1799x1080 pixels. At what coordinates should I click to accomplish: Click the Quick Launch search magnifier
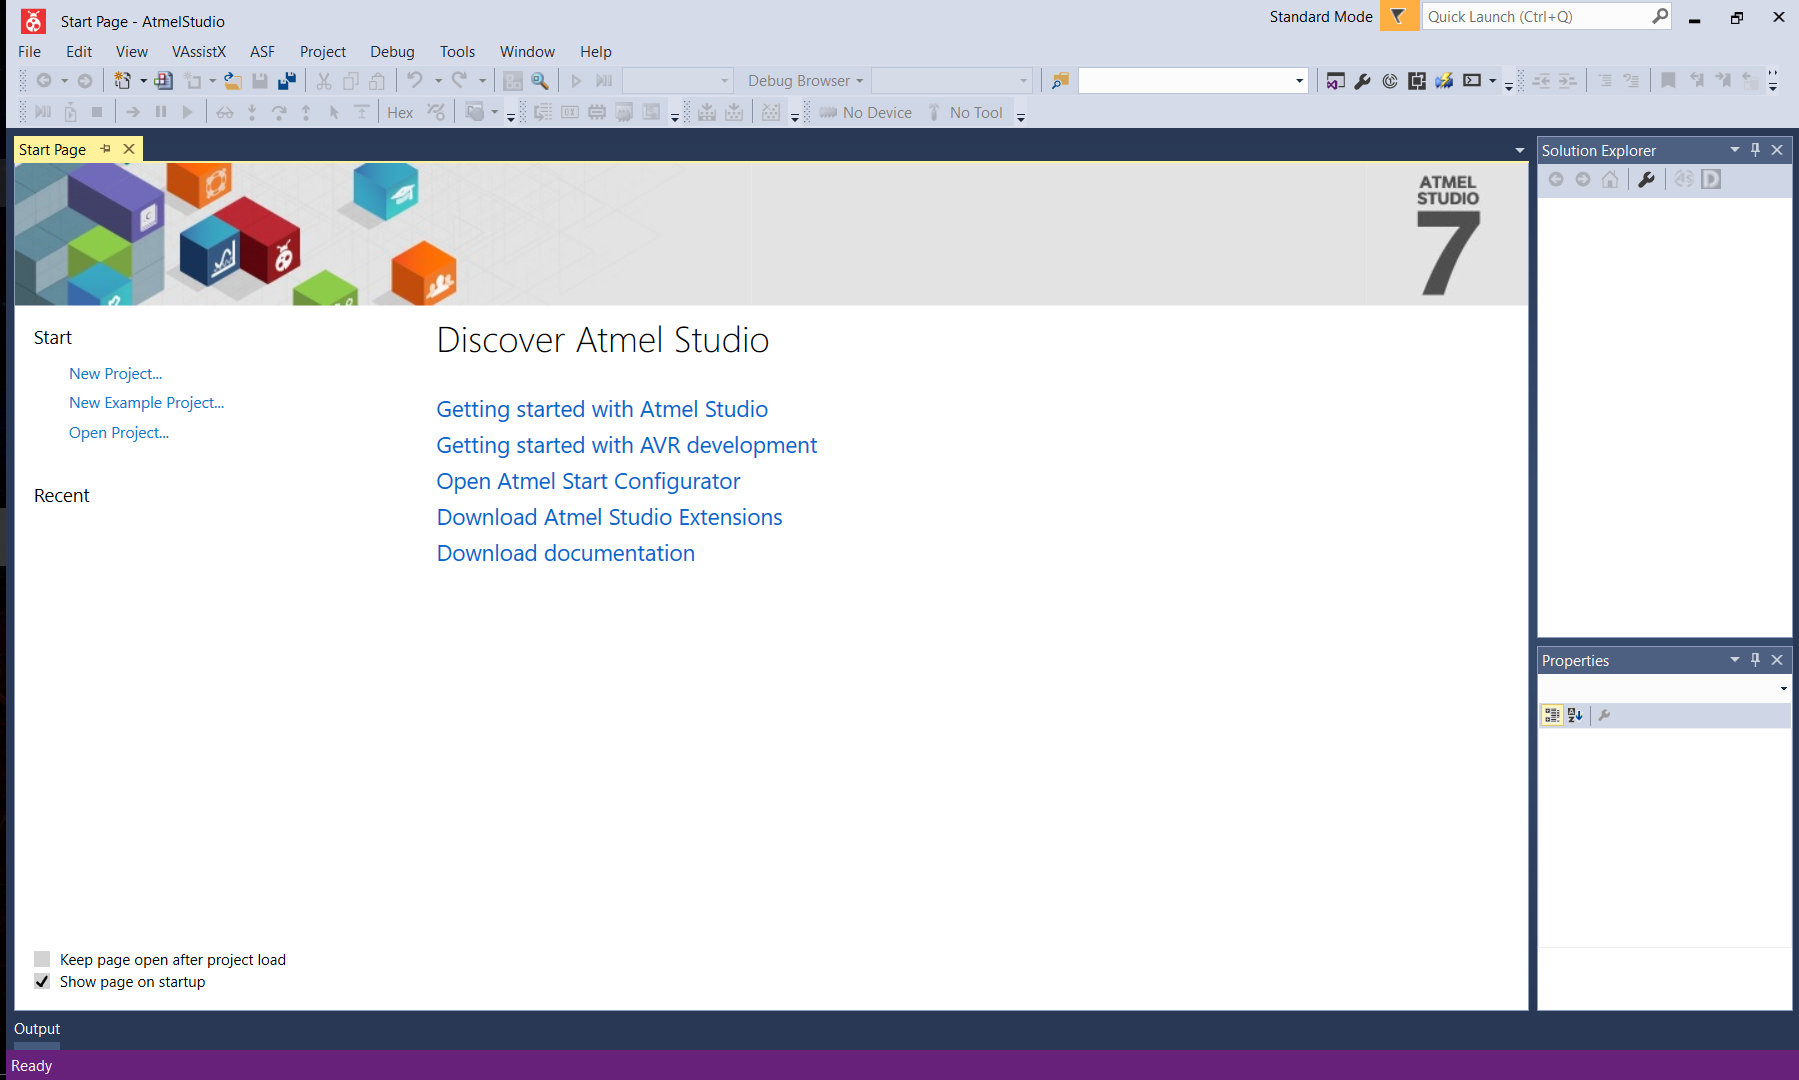[1660, 16]
